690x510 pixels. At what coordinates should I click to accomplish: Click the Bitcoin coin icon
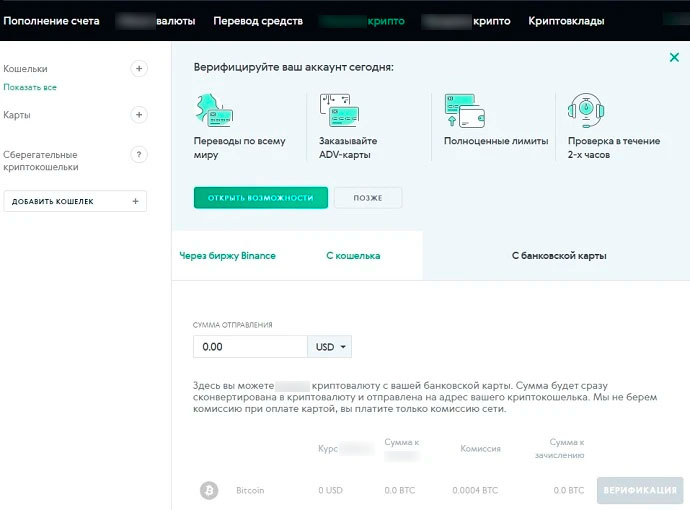209,491
